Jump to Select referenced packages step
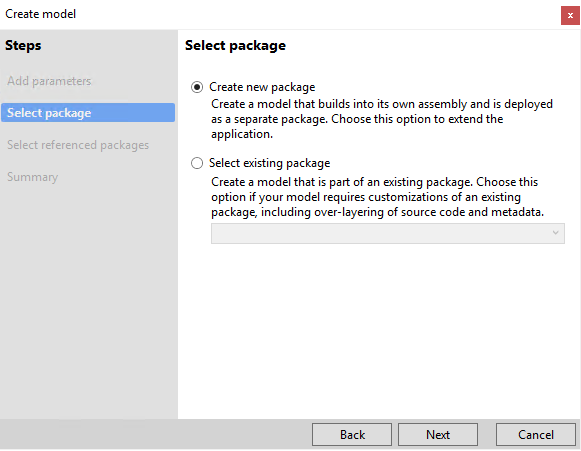Viewport: 581px width, 451px height. point(78,145)
